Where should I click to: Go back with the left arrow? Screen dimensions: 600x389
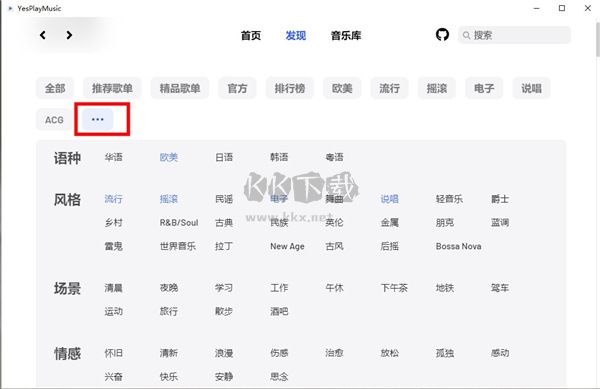click(42, 35)
